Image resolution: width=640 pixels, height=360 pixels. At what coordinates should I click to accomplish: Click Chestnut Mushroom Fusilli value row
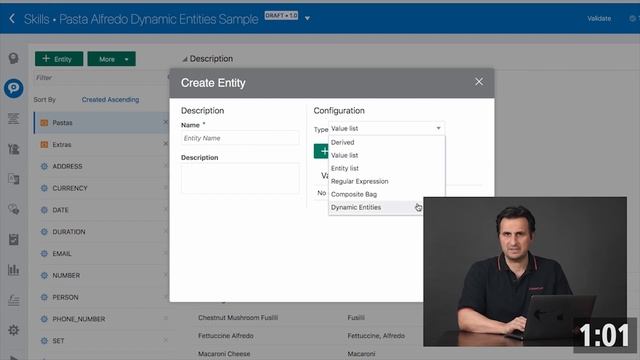point(238,318)
